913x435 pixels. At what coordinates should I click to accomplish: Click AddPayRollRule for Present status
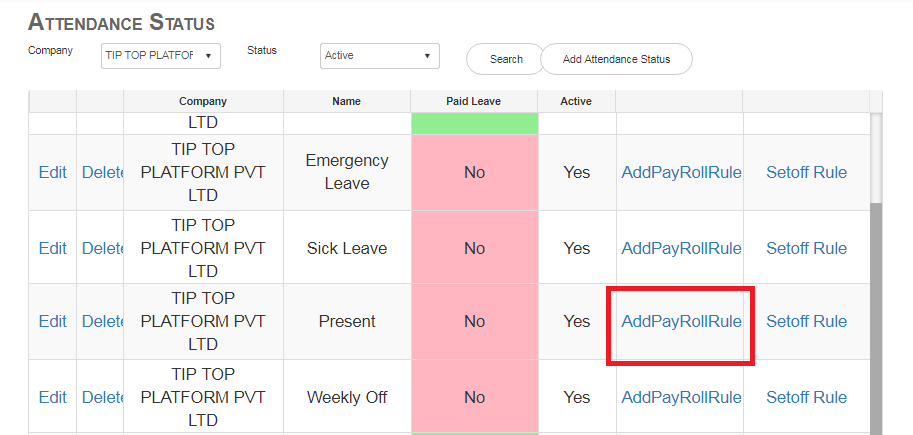click(x=681, y=321)
